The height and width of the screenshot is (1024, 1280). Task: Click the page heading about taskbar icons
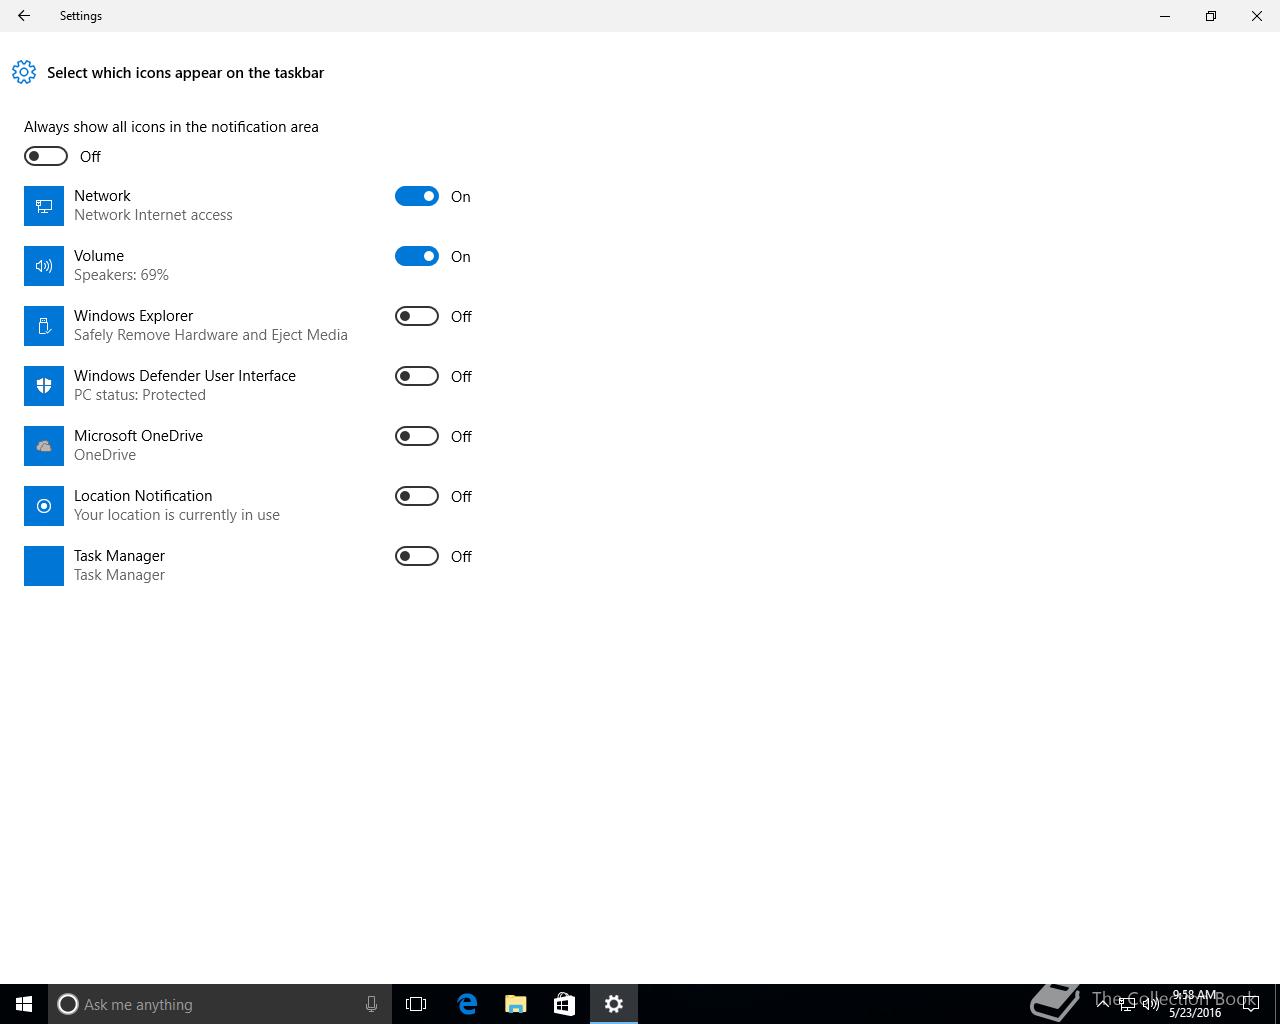click(185, 73)
